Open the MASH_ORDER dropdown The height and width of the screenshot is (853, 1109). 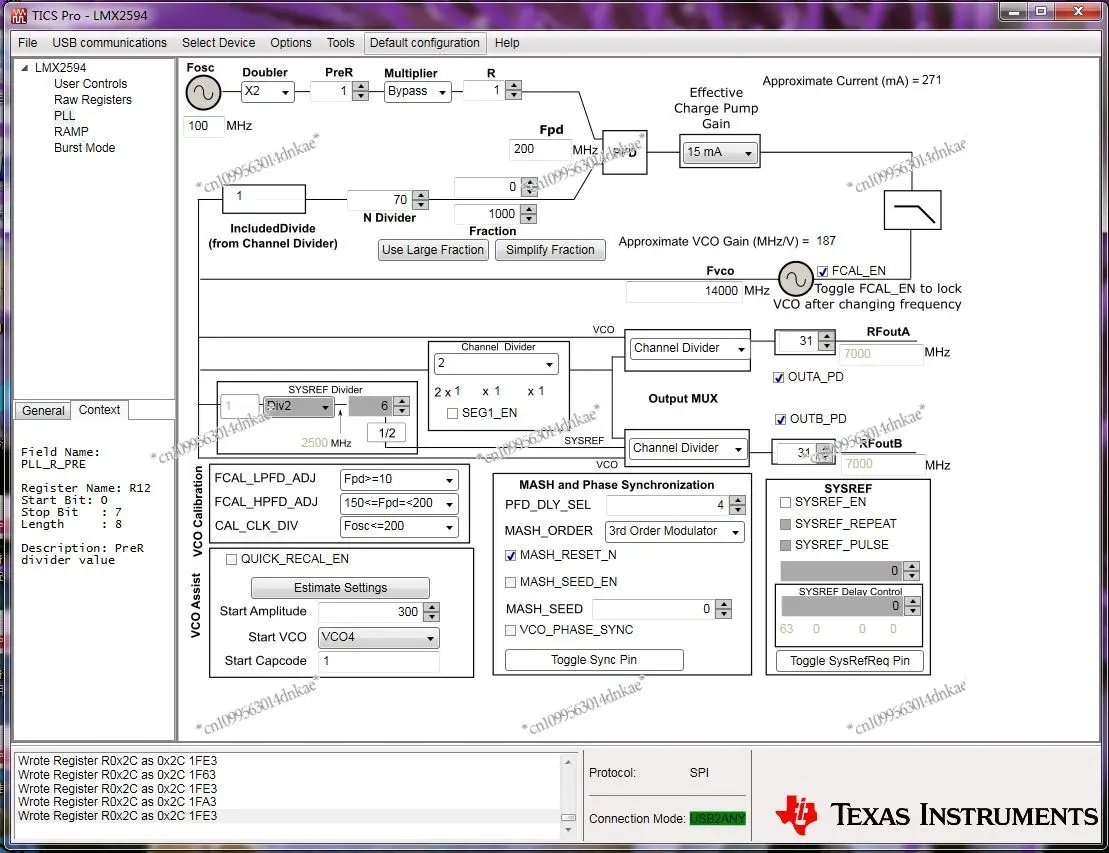pyautogui.click(x=675, y=531)
